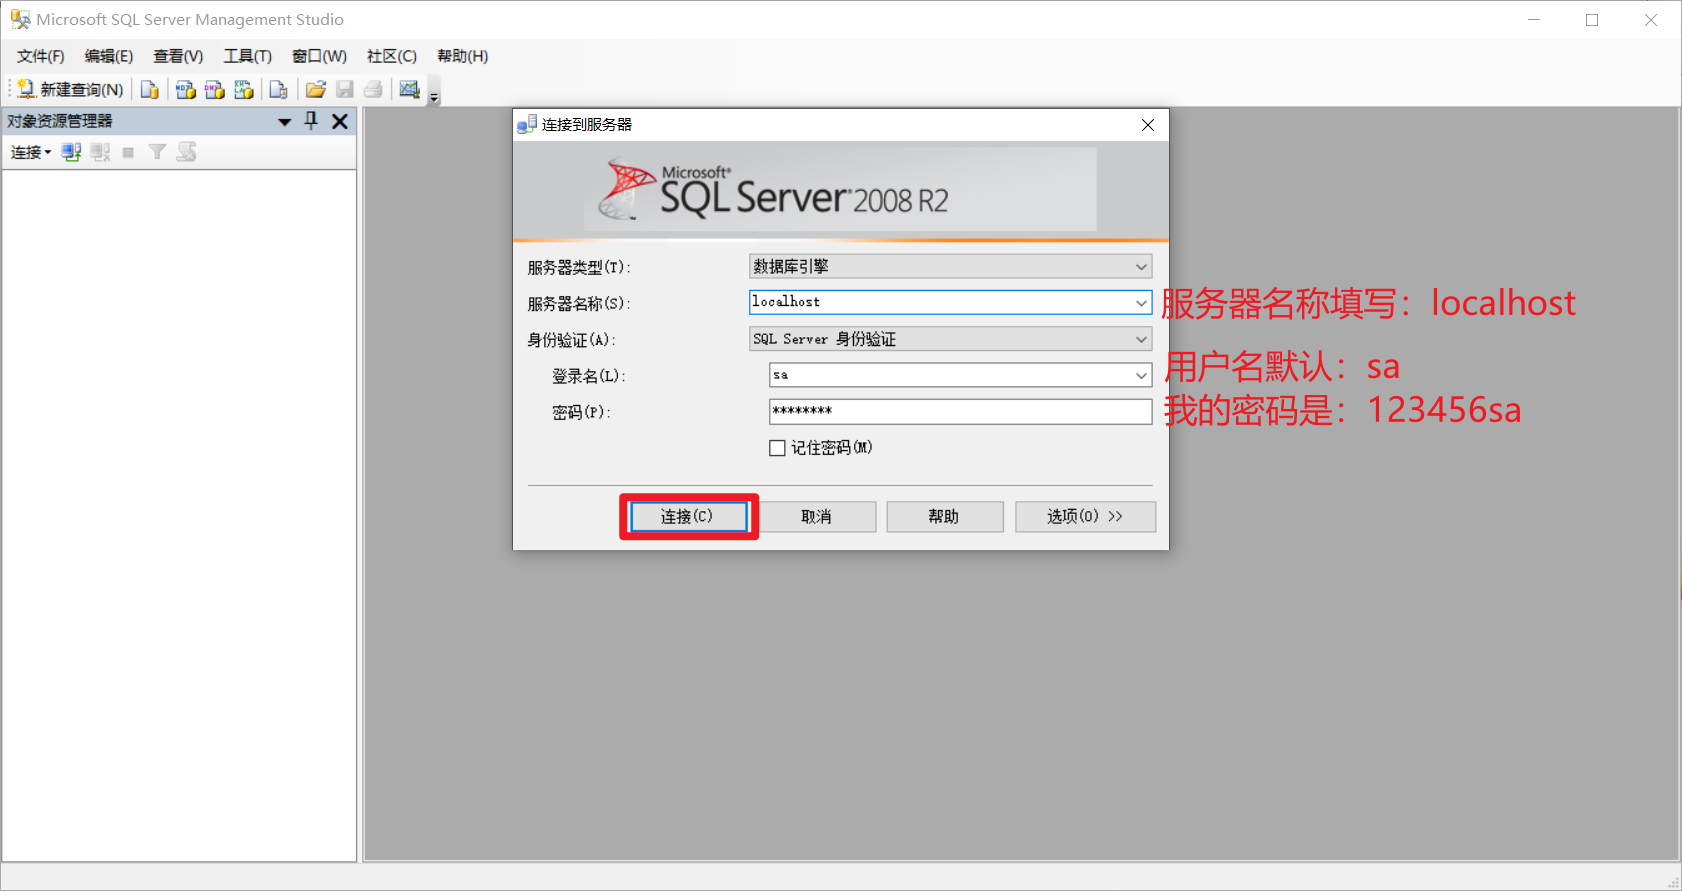Click the connect dialog title bar icon
The height and width of the screenshot is (891, 1682).
pyautogui.click(x=527, y=125)
